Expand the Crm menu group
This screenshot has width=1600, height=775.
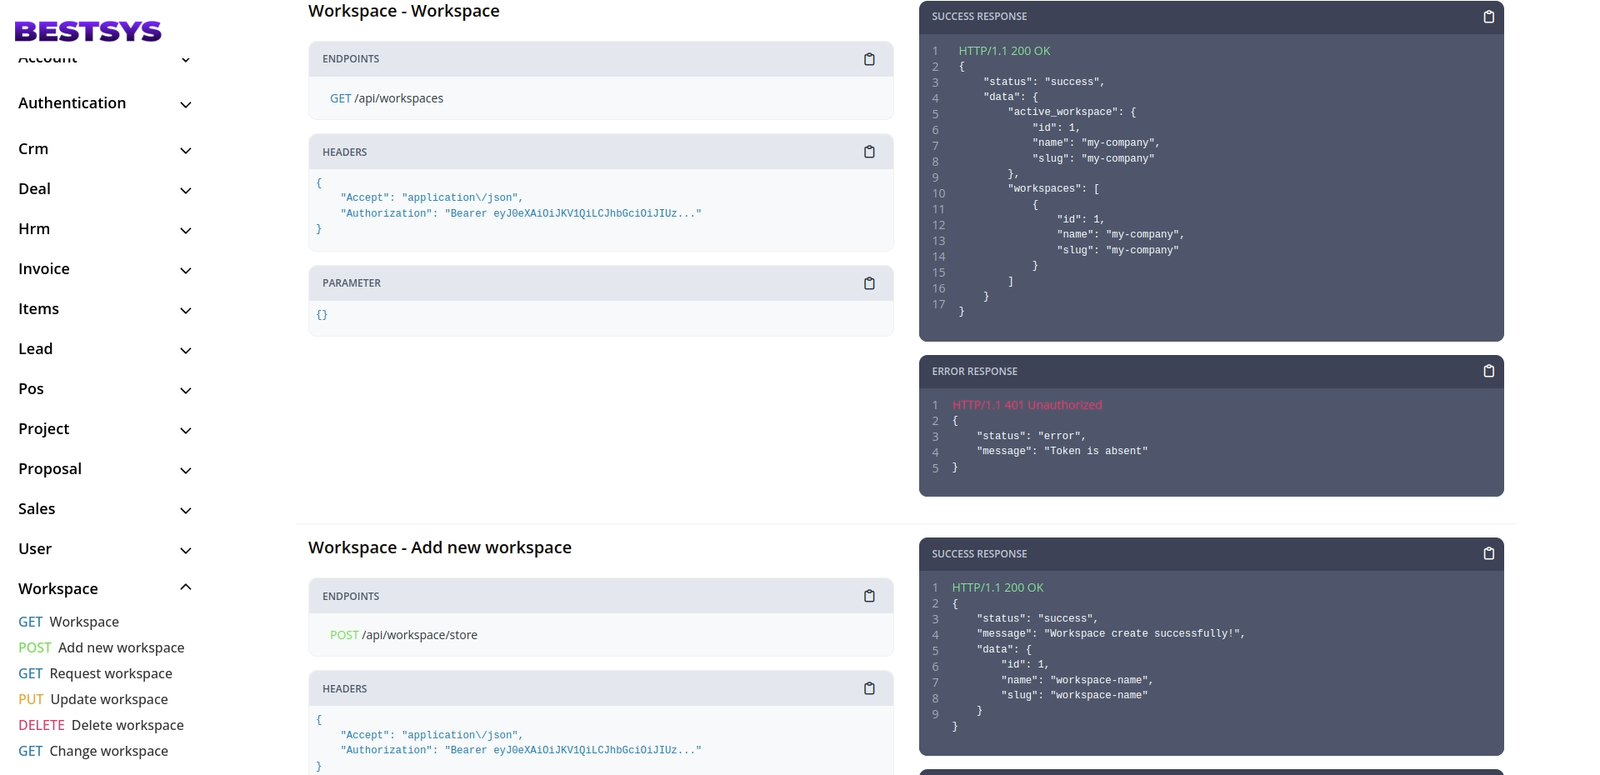185,150
